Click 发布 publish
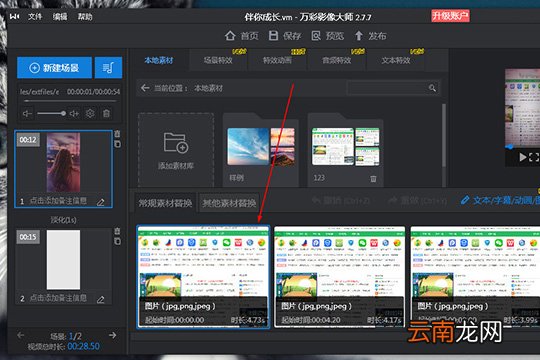The image size is (540, 360). 371,35
